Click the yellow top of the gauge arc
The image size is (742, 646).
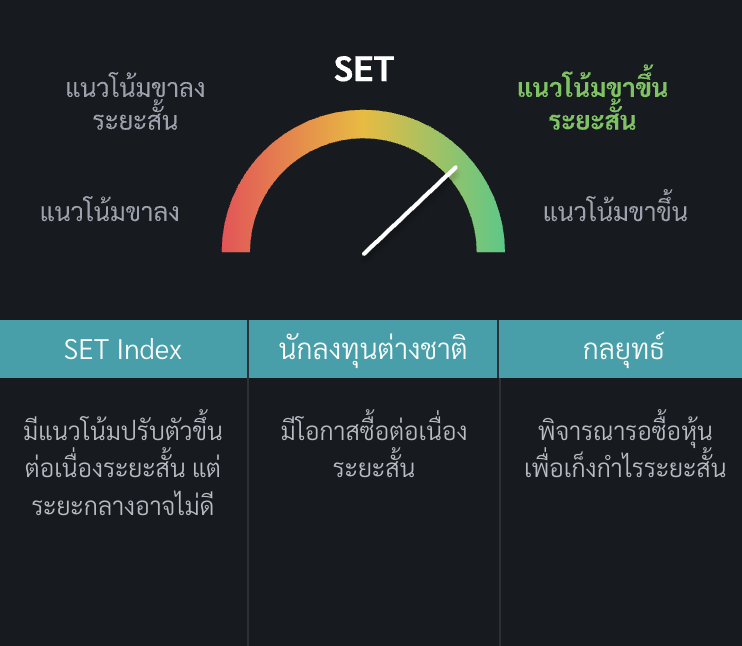(363, 124)
